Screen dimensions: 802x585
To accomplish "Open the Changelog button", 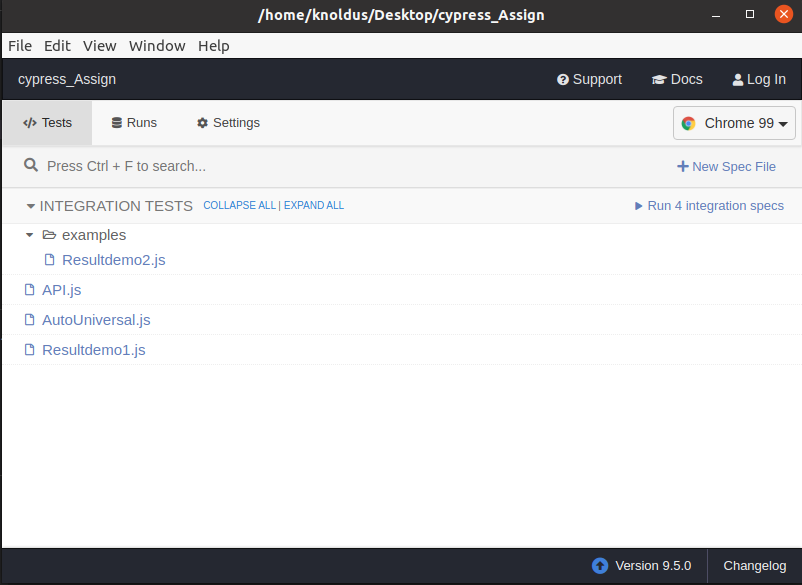I will 755,566.
